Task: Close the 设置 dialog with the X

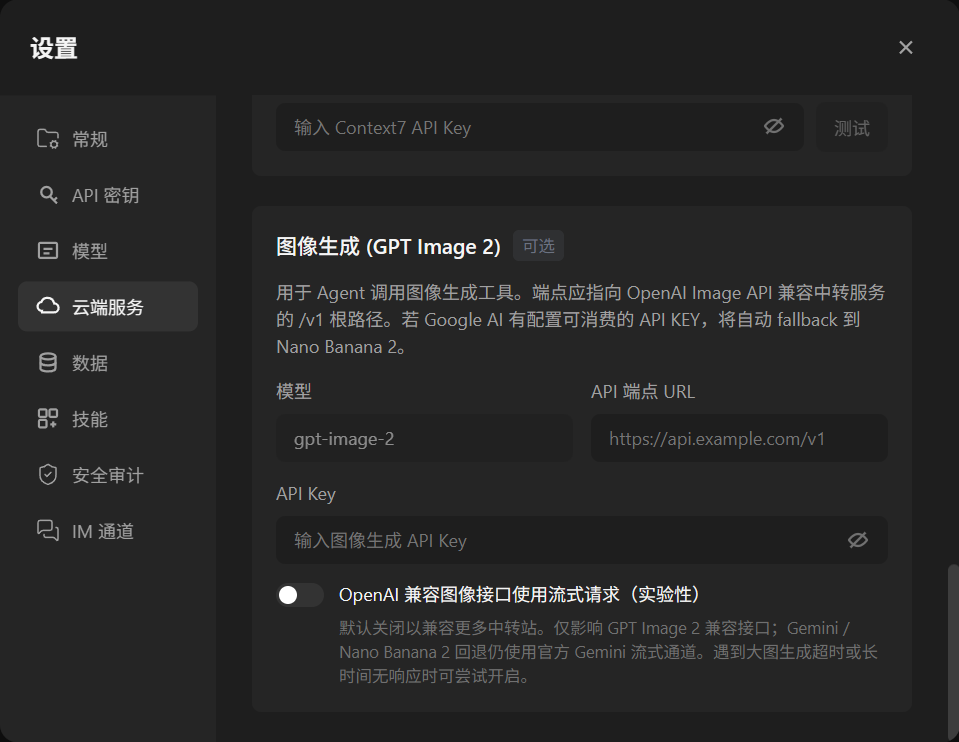Action: click(x=906, y=48)
